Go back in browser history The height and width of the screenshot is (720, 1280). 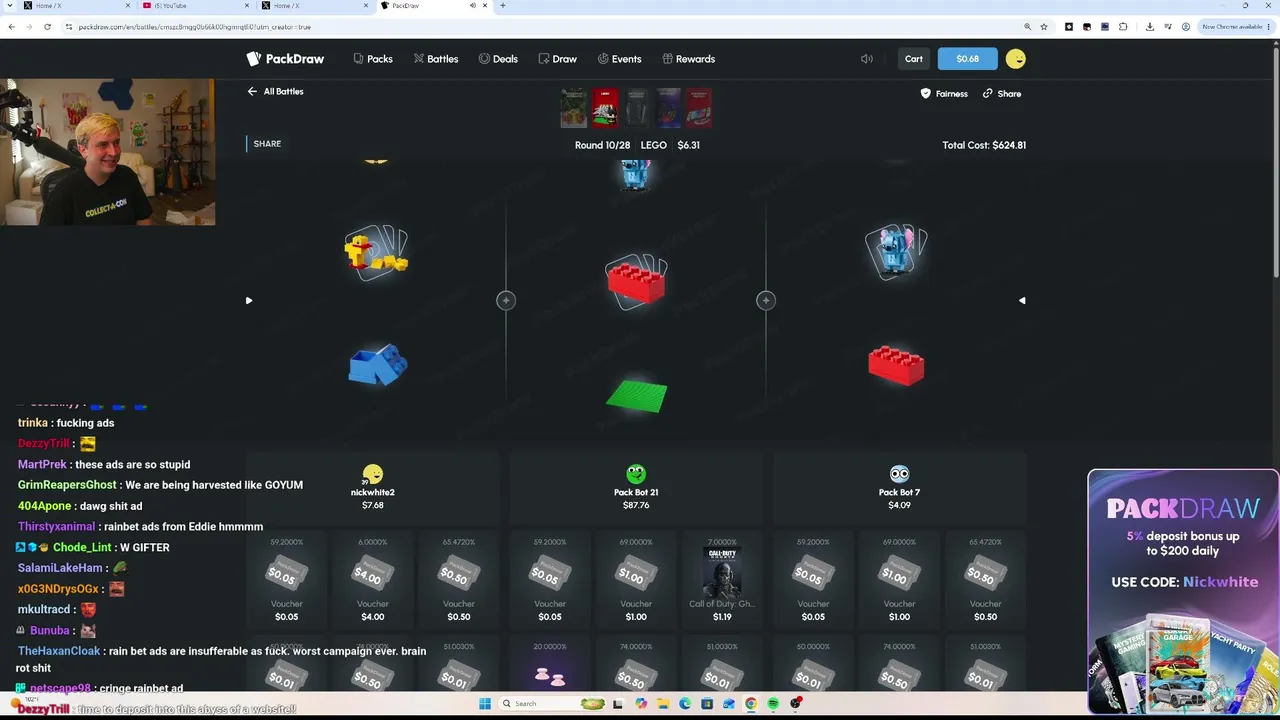pyautogui.click(x=11, y=27)
